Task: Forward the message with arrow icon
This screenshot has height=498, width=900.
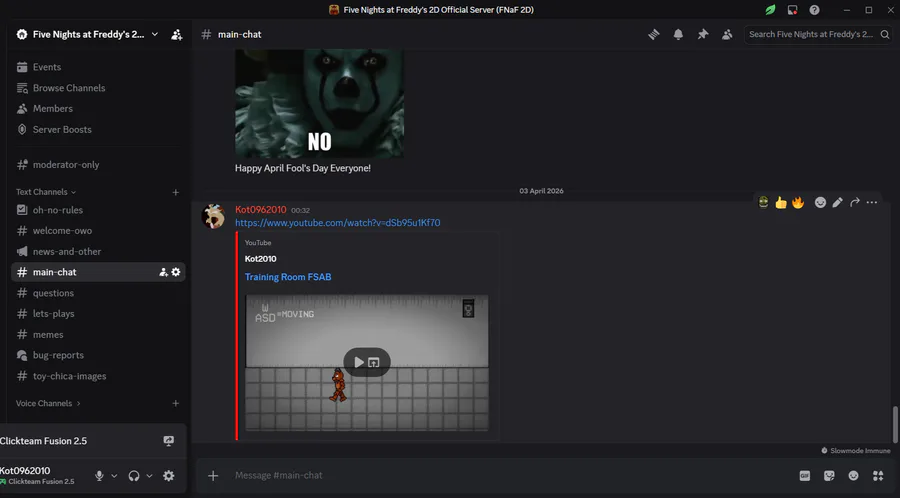Action: (855, 203)
